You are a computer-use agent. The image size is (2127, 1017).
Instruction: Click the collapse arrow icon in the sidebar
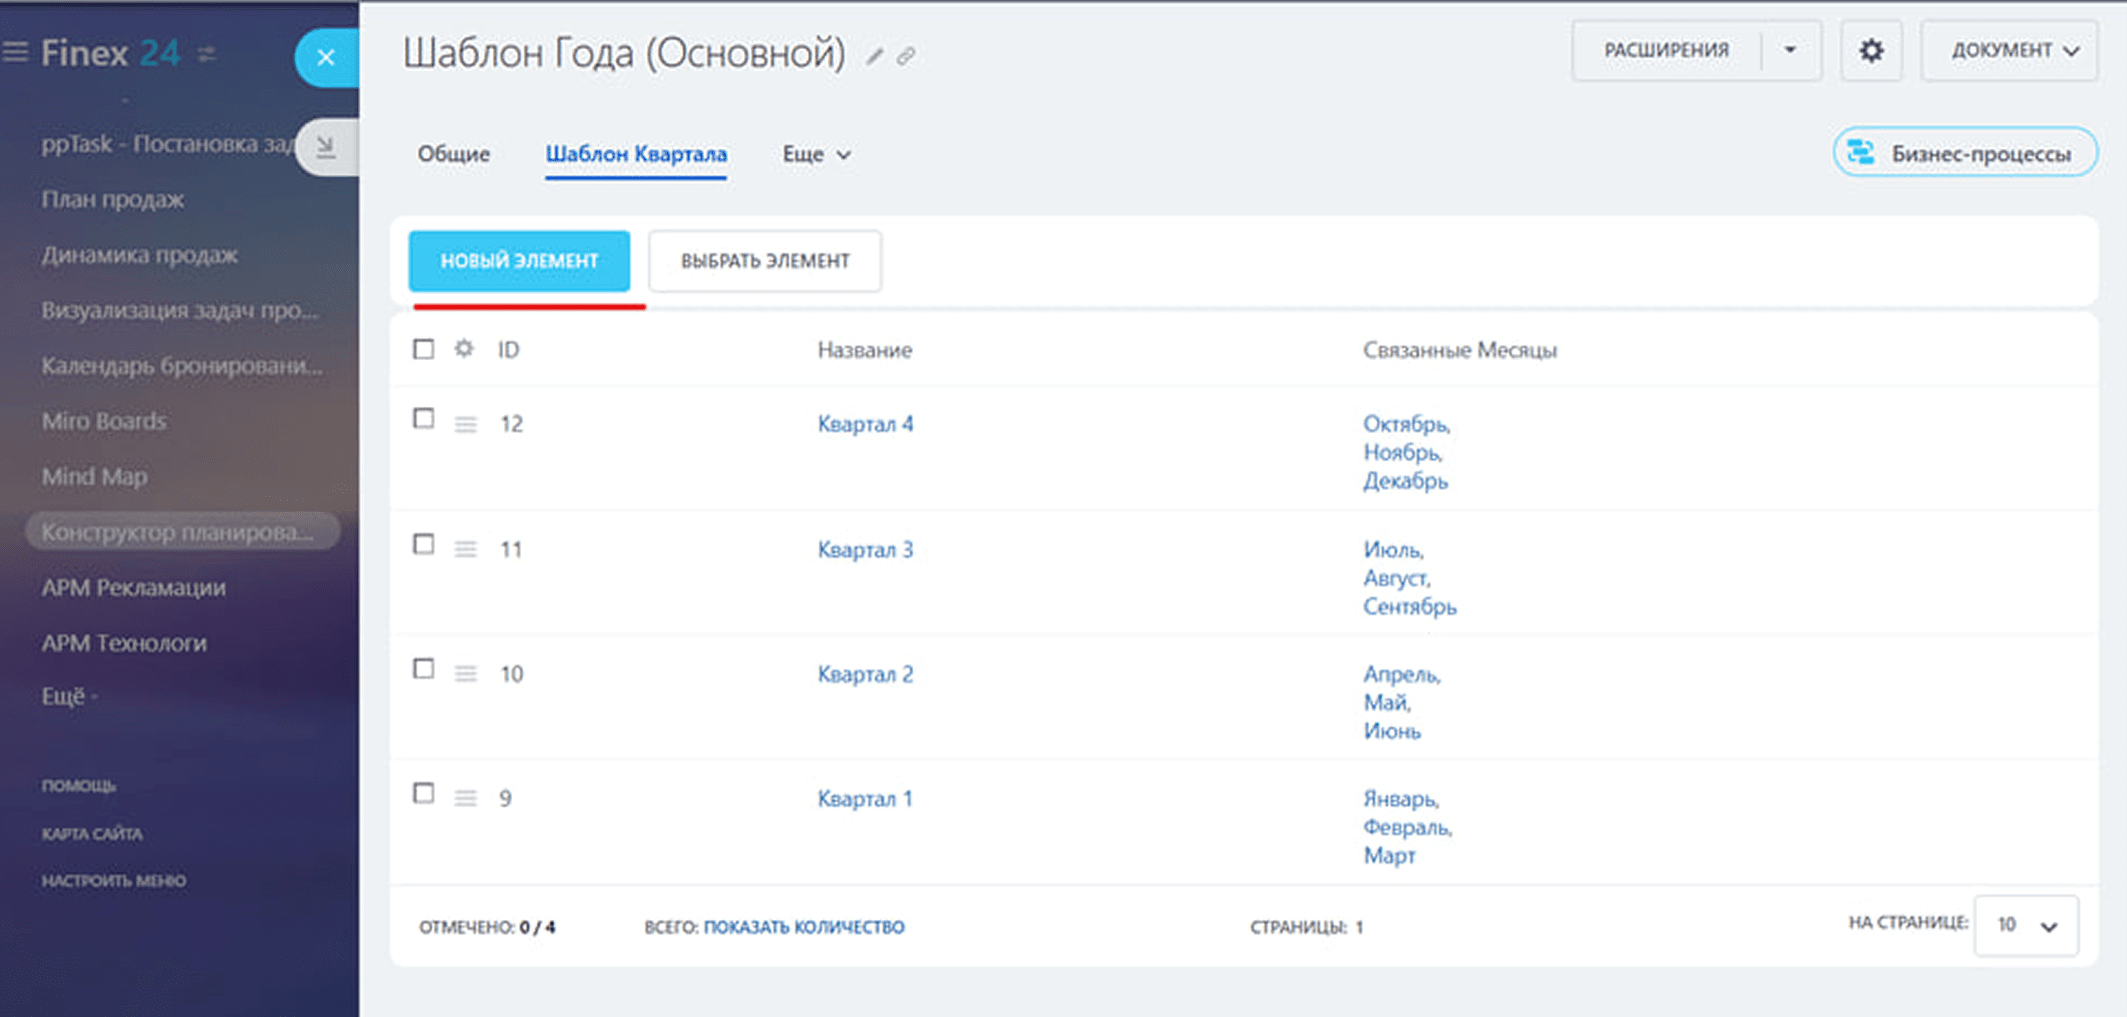pyautogui.click(x=326, y=147)
